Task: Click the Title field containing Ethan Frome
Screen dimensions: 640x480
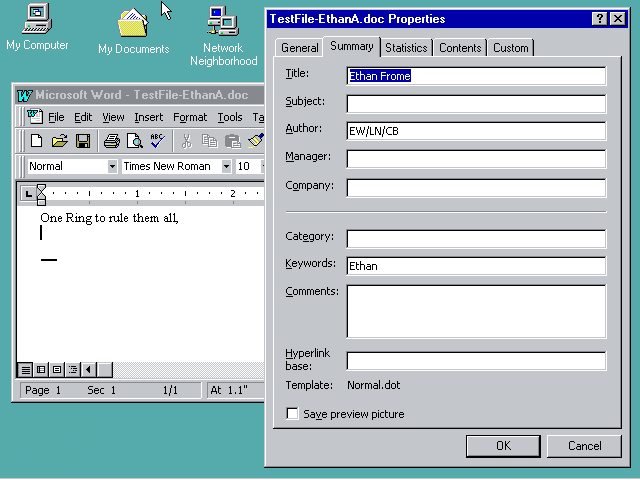Action: [x=476, y=76]
